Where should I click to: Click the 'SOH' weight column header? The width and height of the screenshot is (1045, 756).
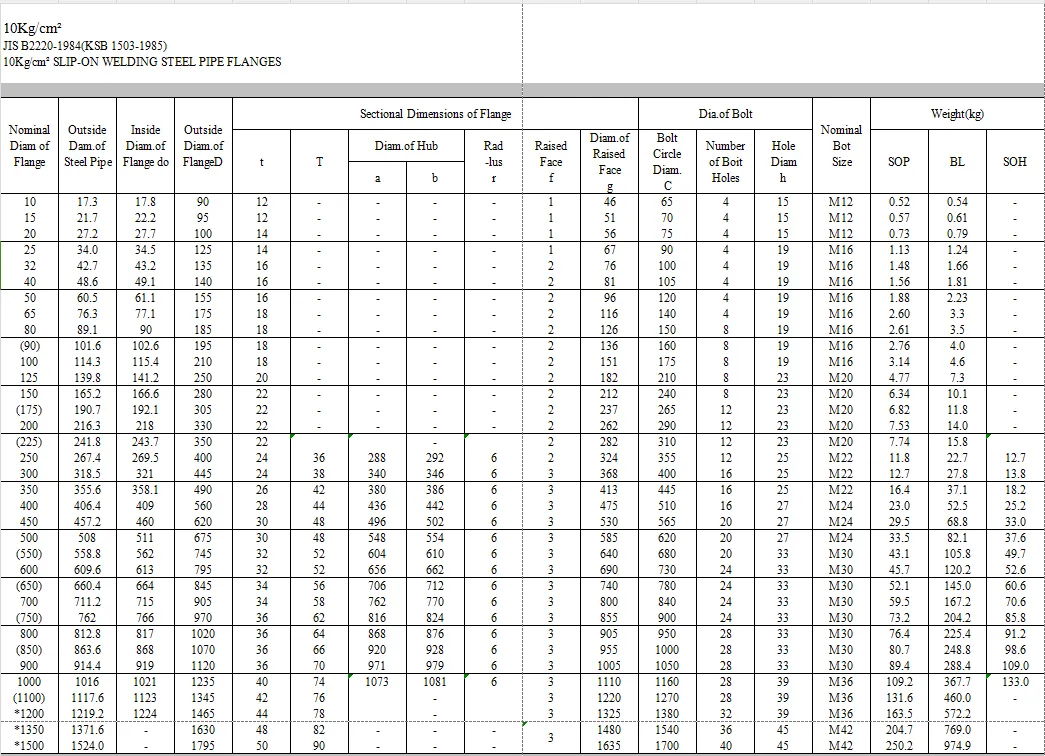(1015, 162)
